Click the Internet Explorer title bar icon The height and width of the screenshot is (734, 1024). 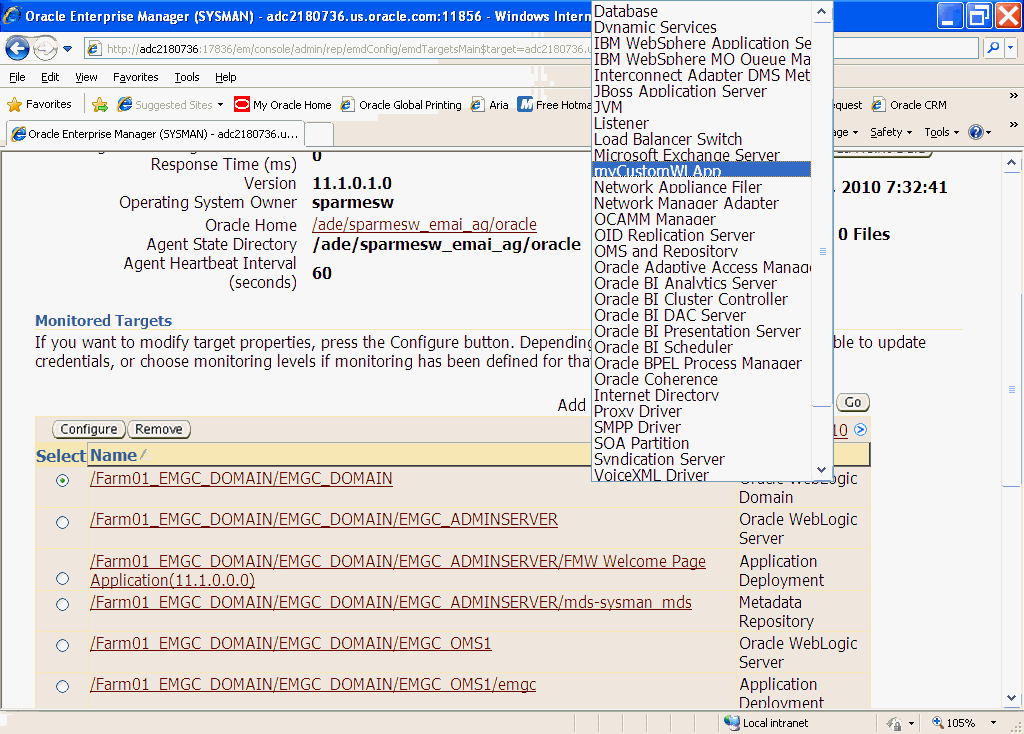pos(11,15)
